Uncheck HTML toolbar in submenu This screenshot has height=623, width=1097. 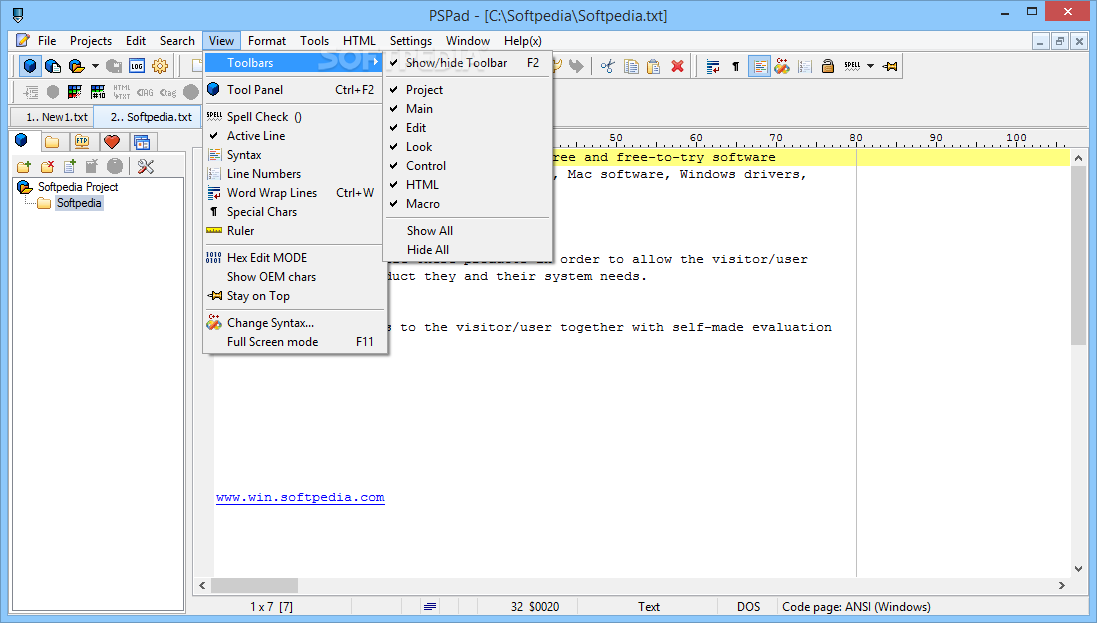click(x=467, y=185)
